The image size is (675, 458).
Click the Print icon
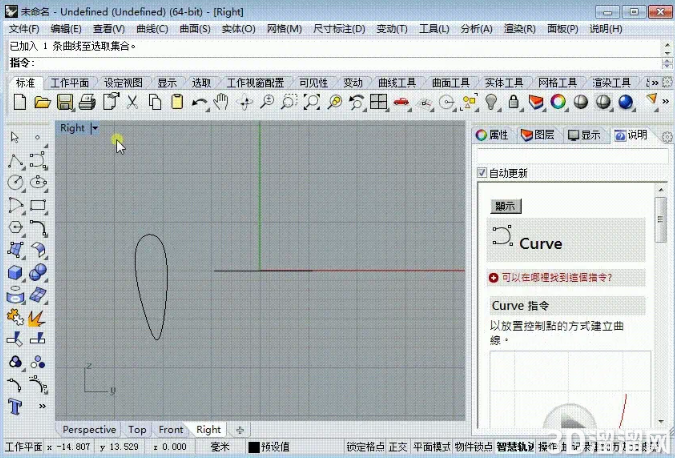pyautogui.click(x=87, y=102)
